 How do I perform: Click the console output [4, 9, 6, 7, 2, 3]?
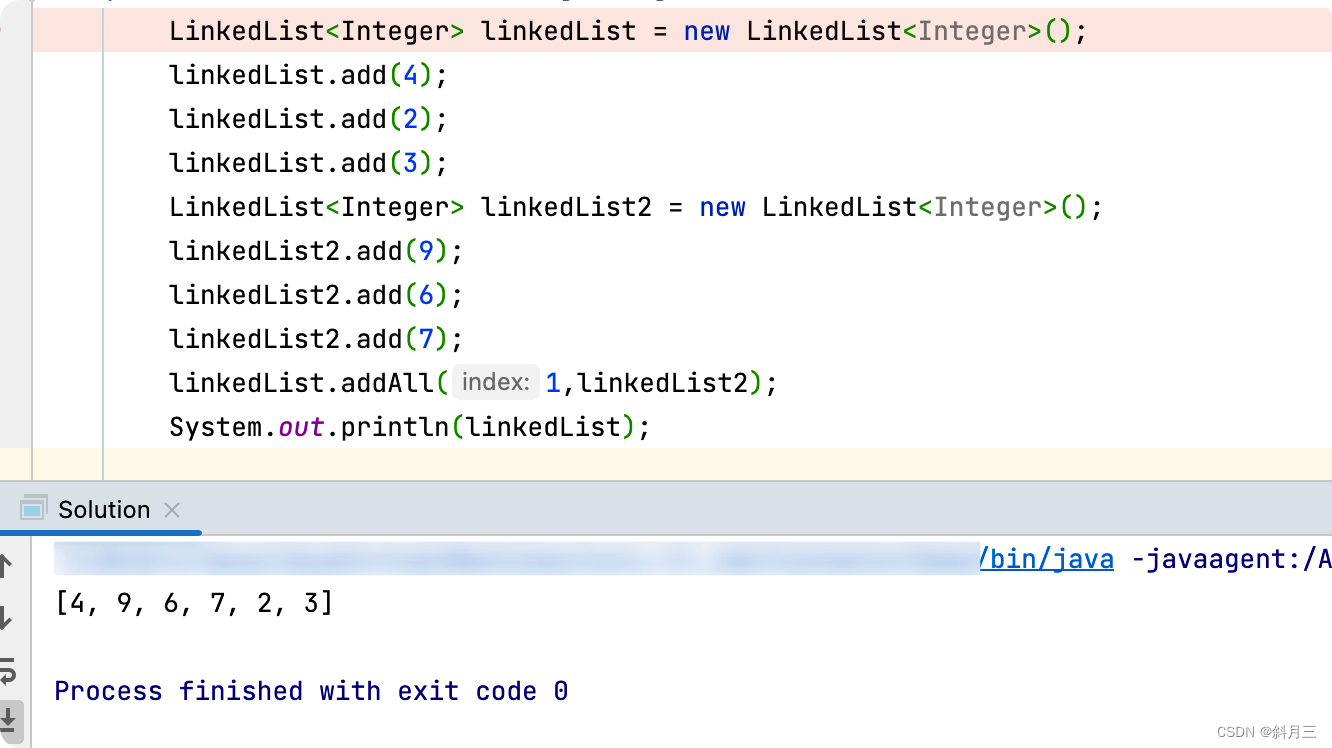(x=194, y=604)
